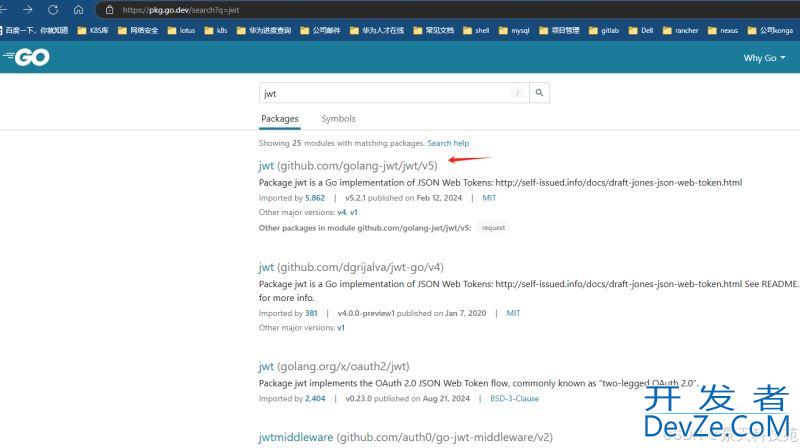Switch to the Symbols tab
Image resolution: width=800 pixels, height=448 pixels.
338,118
